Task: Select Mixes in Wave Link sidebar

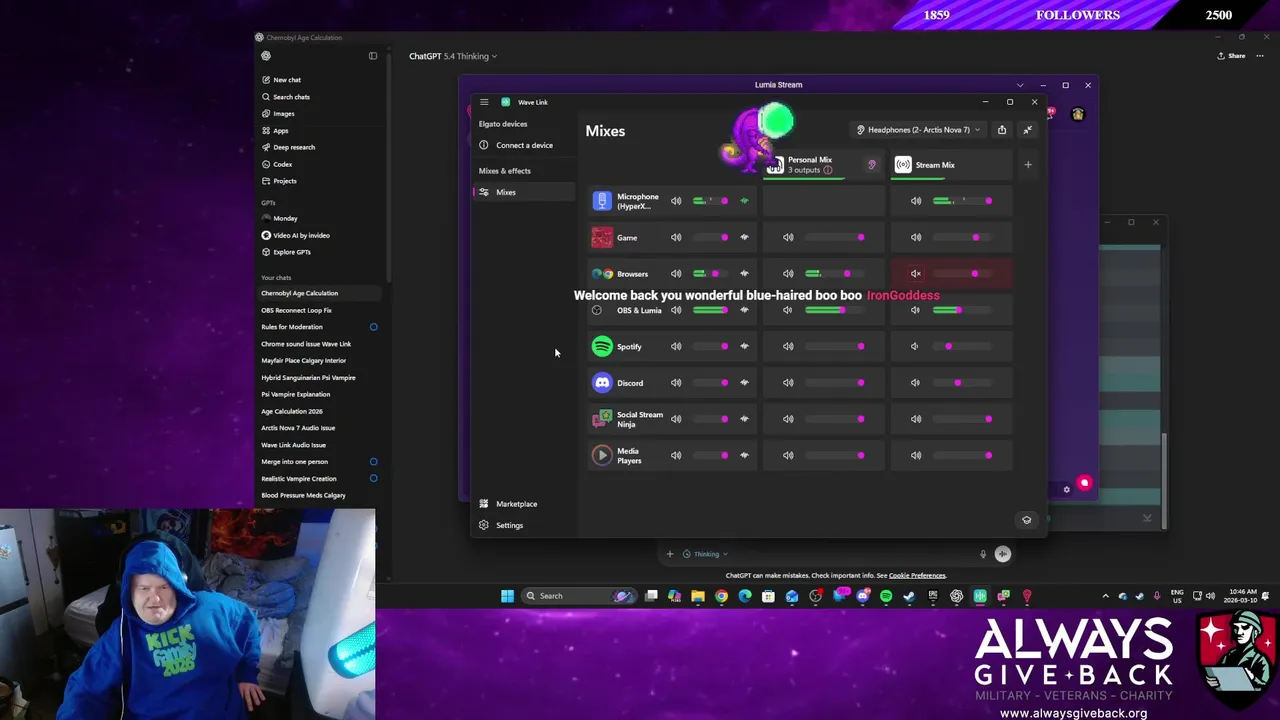Action: (x=525, y=192)
